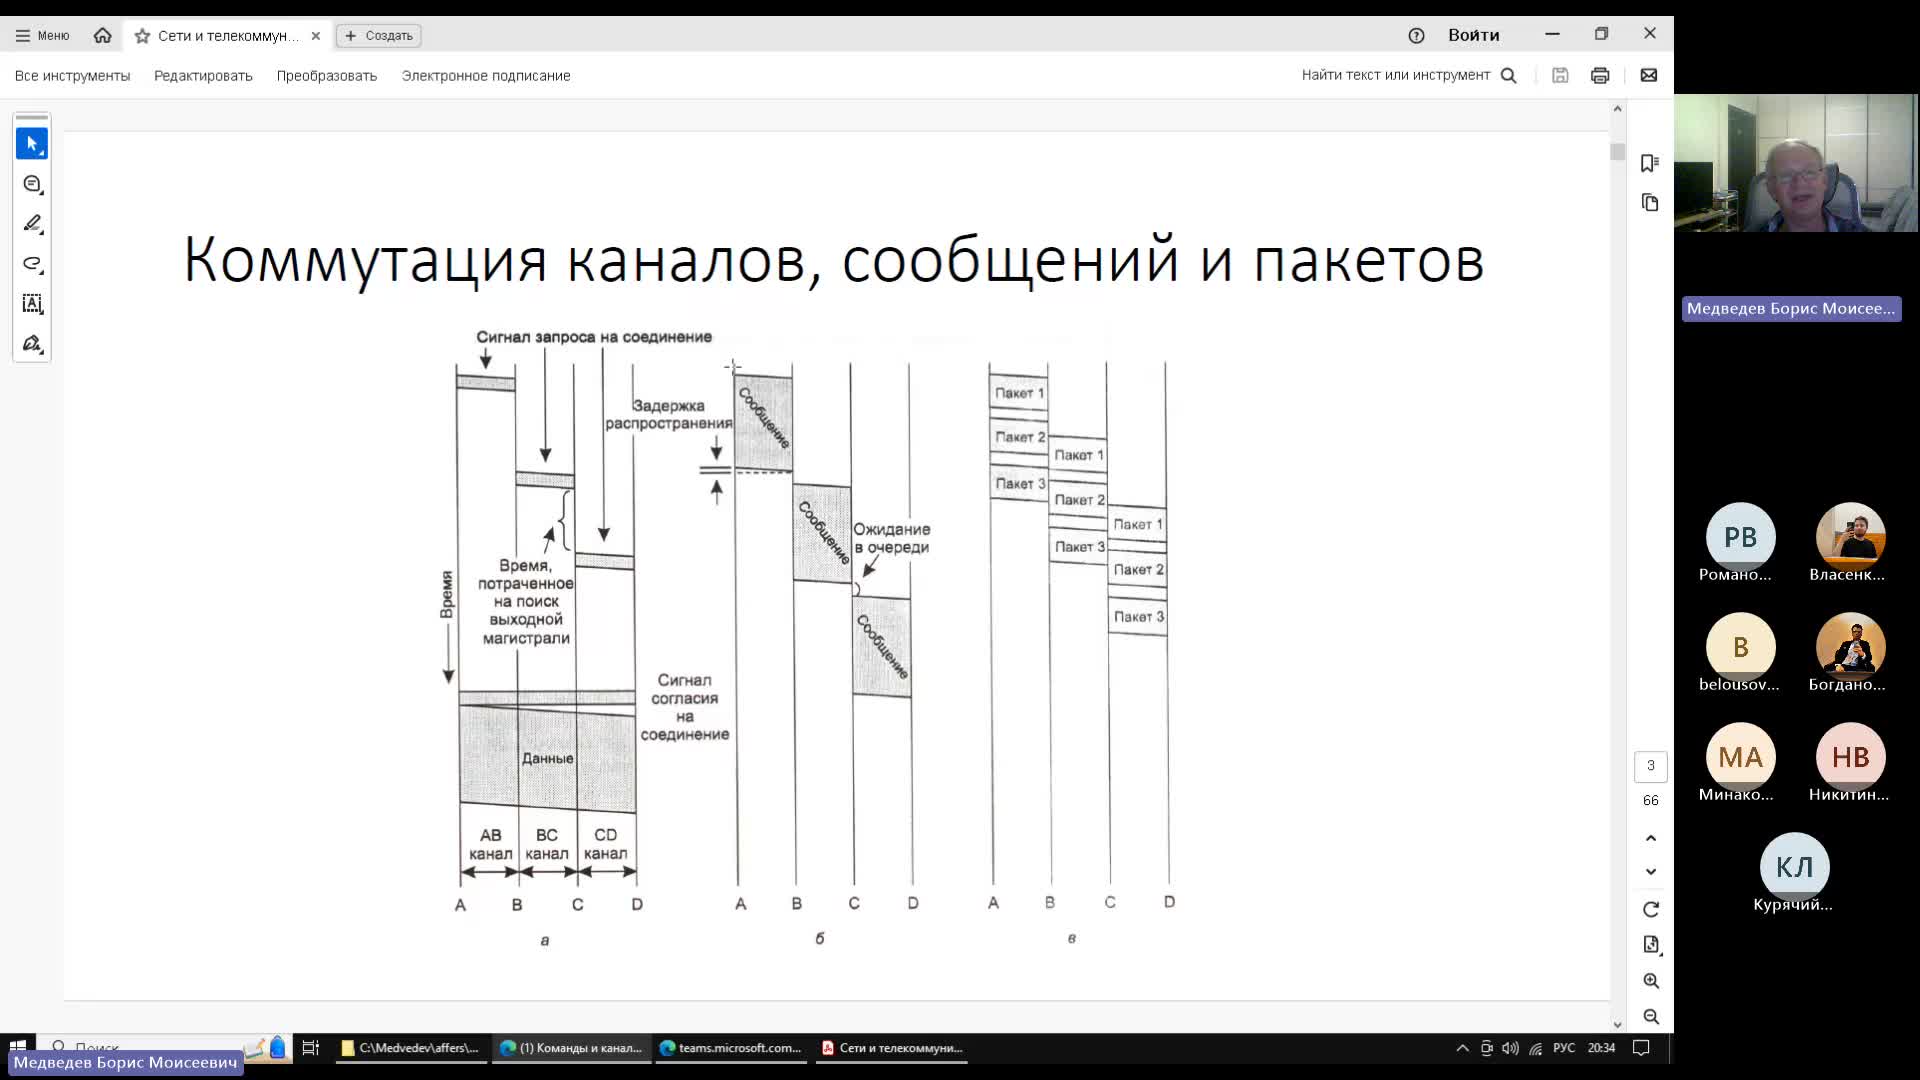The height and width of the screenshot is (1080, 1920).
Task: Click the Войти sign-in button
Action: [1473, 35]
